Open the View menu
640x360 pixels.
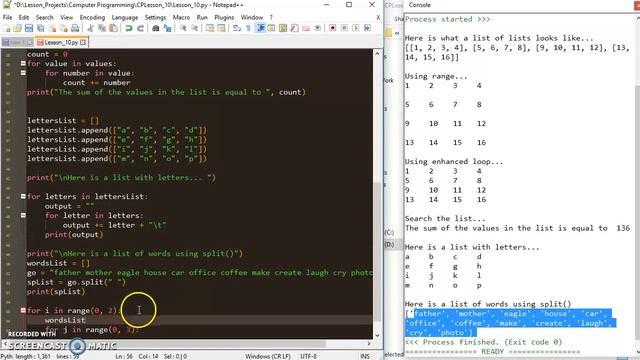[67, 18]
